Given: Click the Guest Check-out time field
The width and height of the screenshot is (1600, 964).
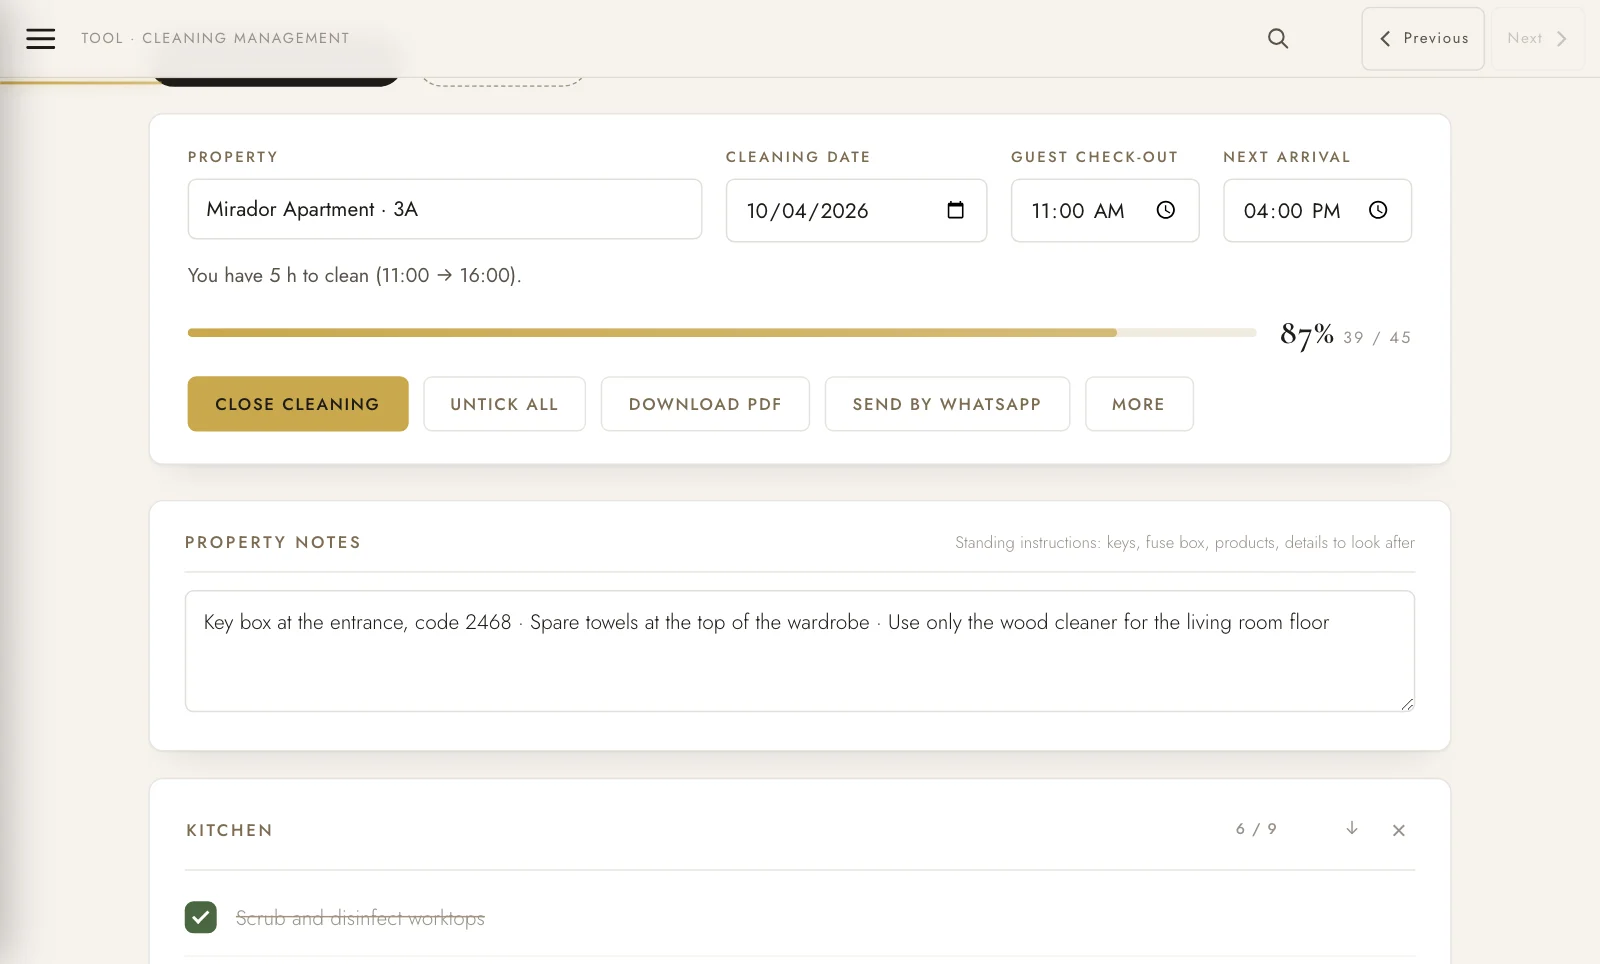Looking at the screenshot, I should [1105, 210].
